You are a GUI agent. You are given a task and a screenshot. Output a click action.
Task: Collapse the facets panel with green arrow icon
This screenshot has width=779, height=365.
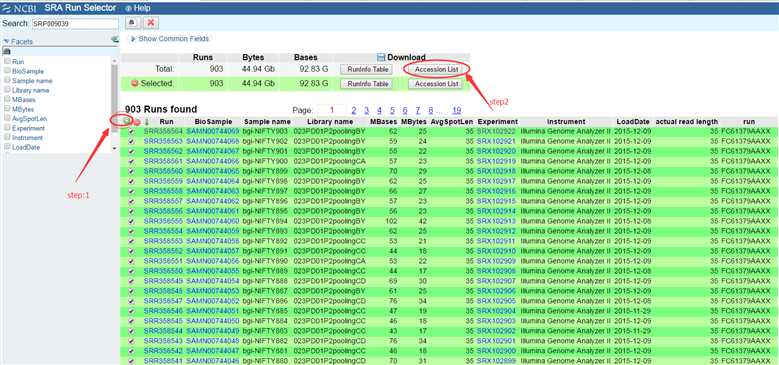pos(115,39)
